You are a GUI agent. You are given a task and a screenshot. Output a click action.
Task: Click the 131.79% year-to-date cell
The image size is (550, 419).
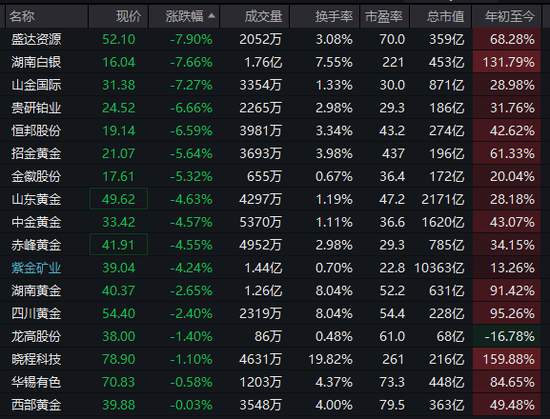pos(507,62)
